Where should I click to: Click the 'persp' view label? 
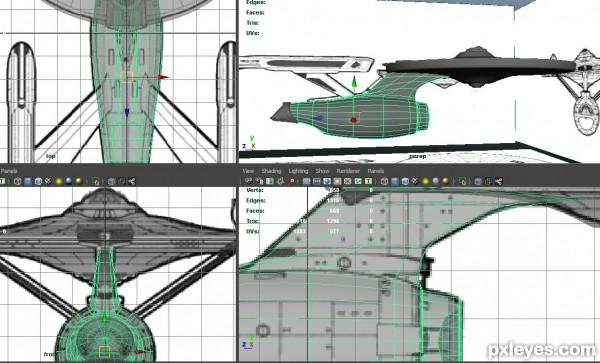[417, 156]
